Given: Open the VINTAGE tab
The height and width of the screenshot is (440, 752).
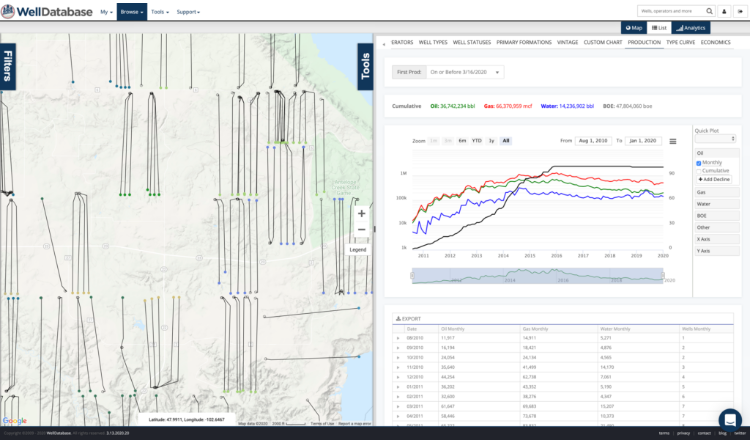Looking at the screenshot, I should coord(567,42).
